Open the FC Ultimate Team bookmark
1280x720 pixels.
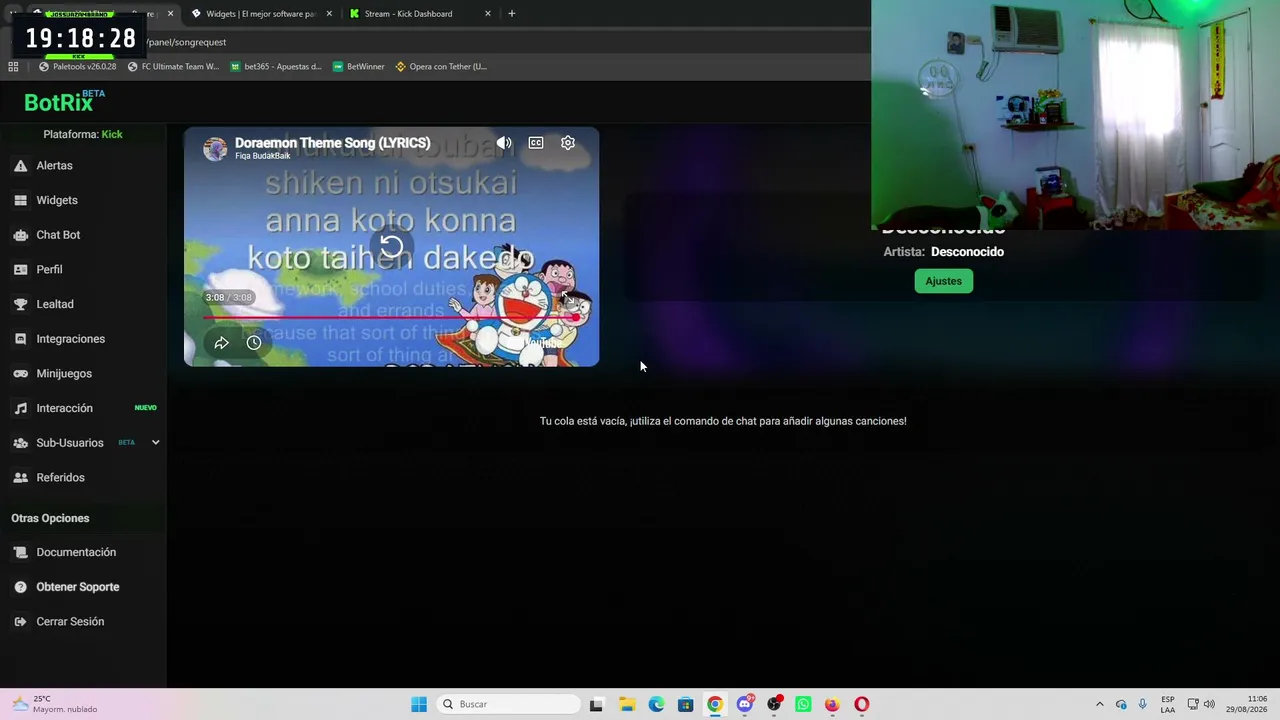point(173,67)
